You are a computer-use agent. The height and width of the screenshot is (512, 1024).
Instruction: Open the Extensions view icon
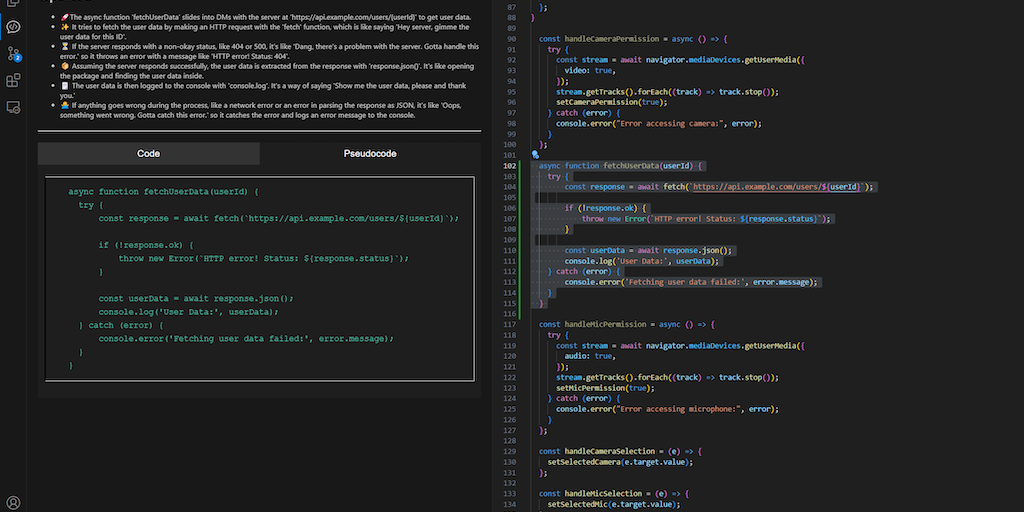point(14,80)
